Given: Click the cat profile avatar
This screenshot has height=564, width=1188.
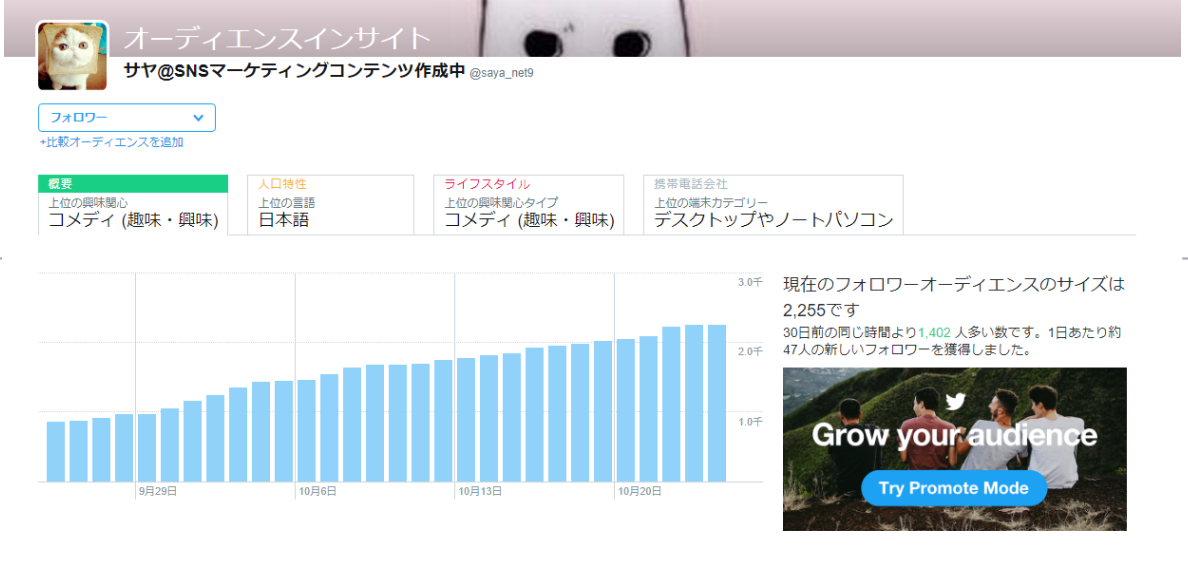Looking at the screenshot, I should pyautogui.click(x=73, y=56).
